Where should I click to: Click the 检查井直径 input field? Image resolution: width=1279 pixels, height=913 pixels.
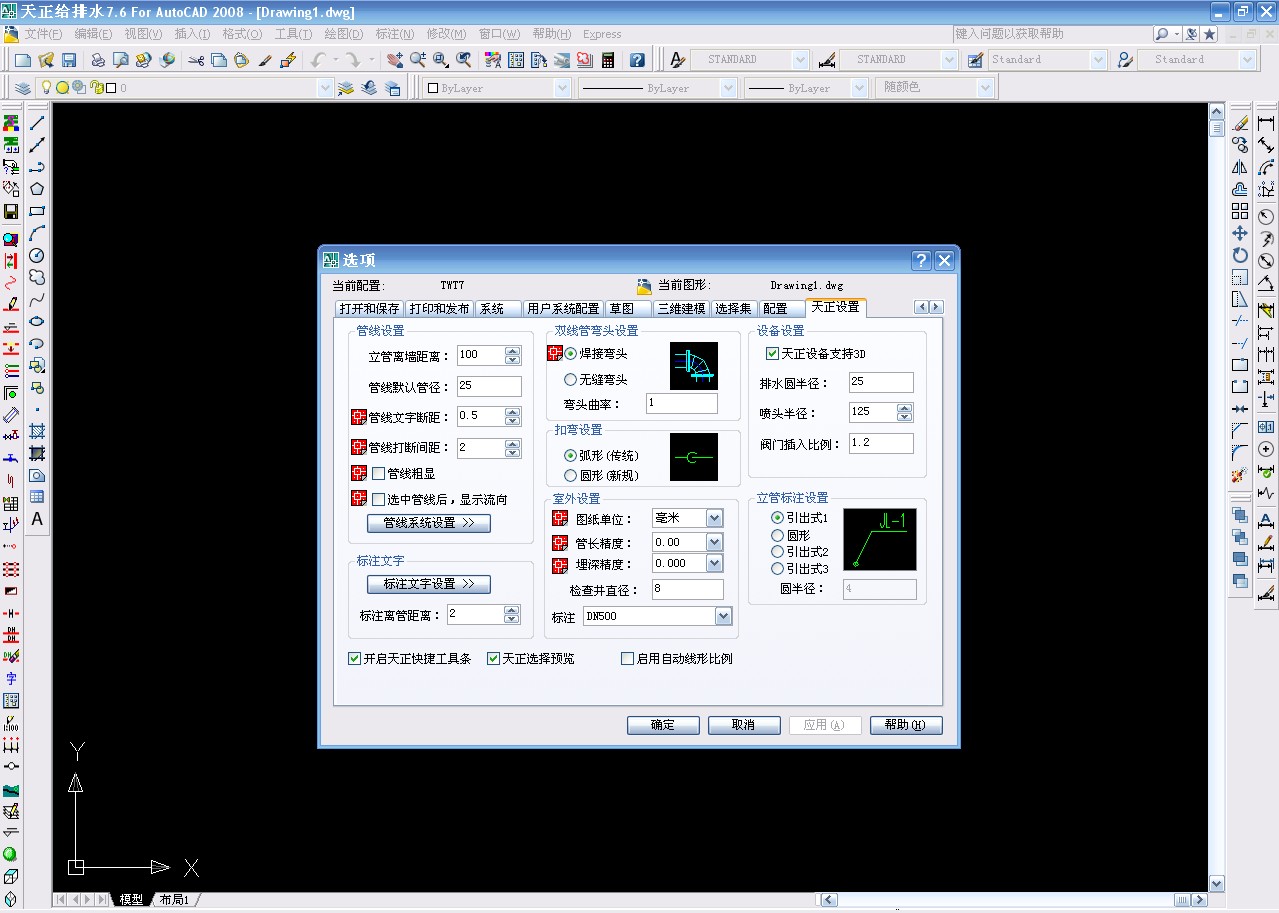click(x=686, y=590)
